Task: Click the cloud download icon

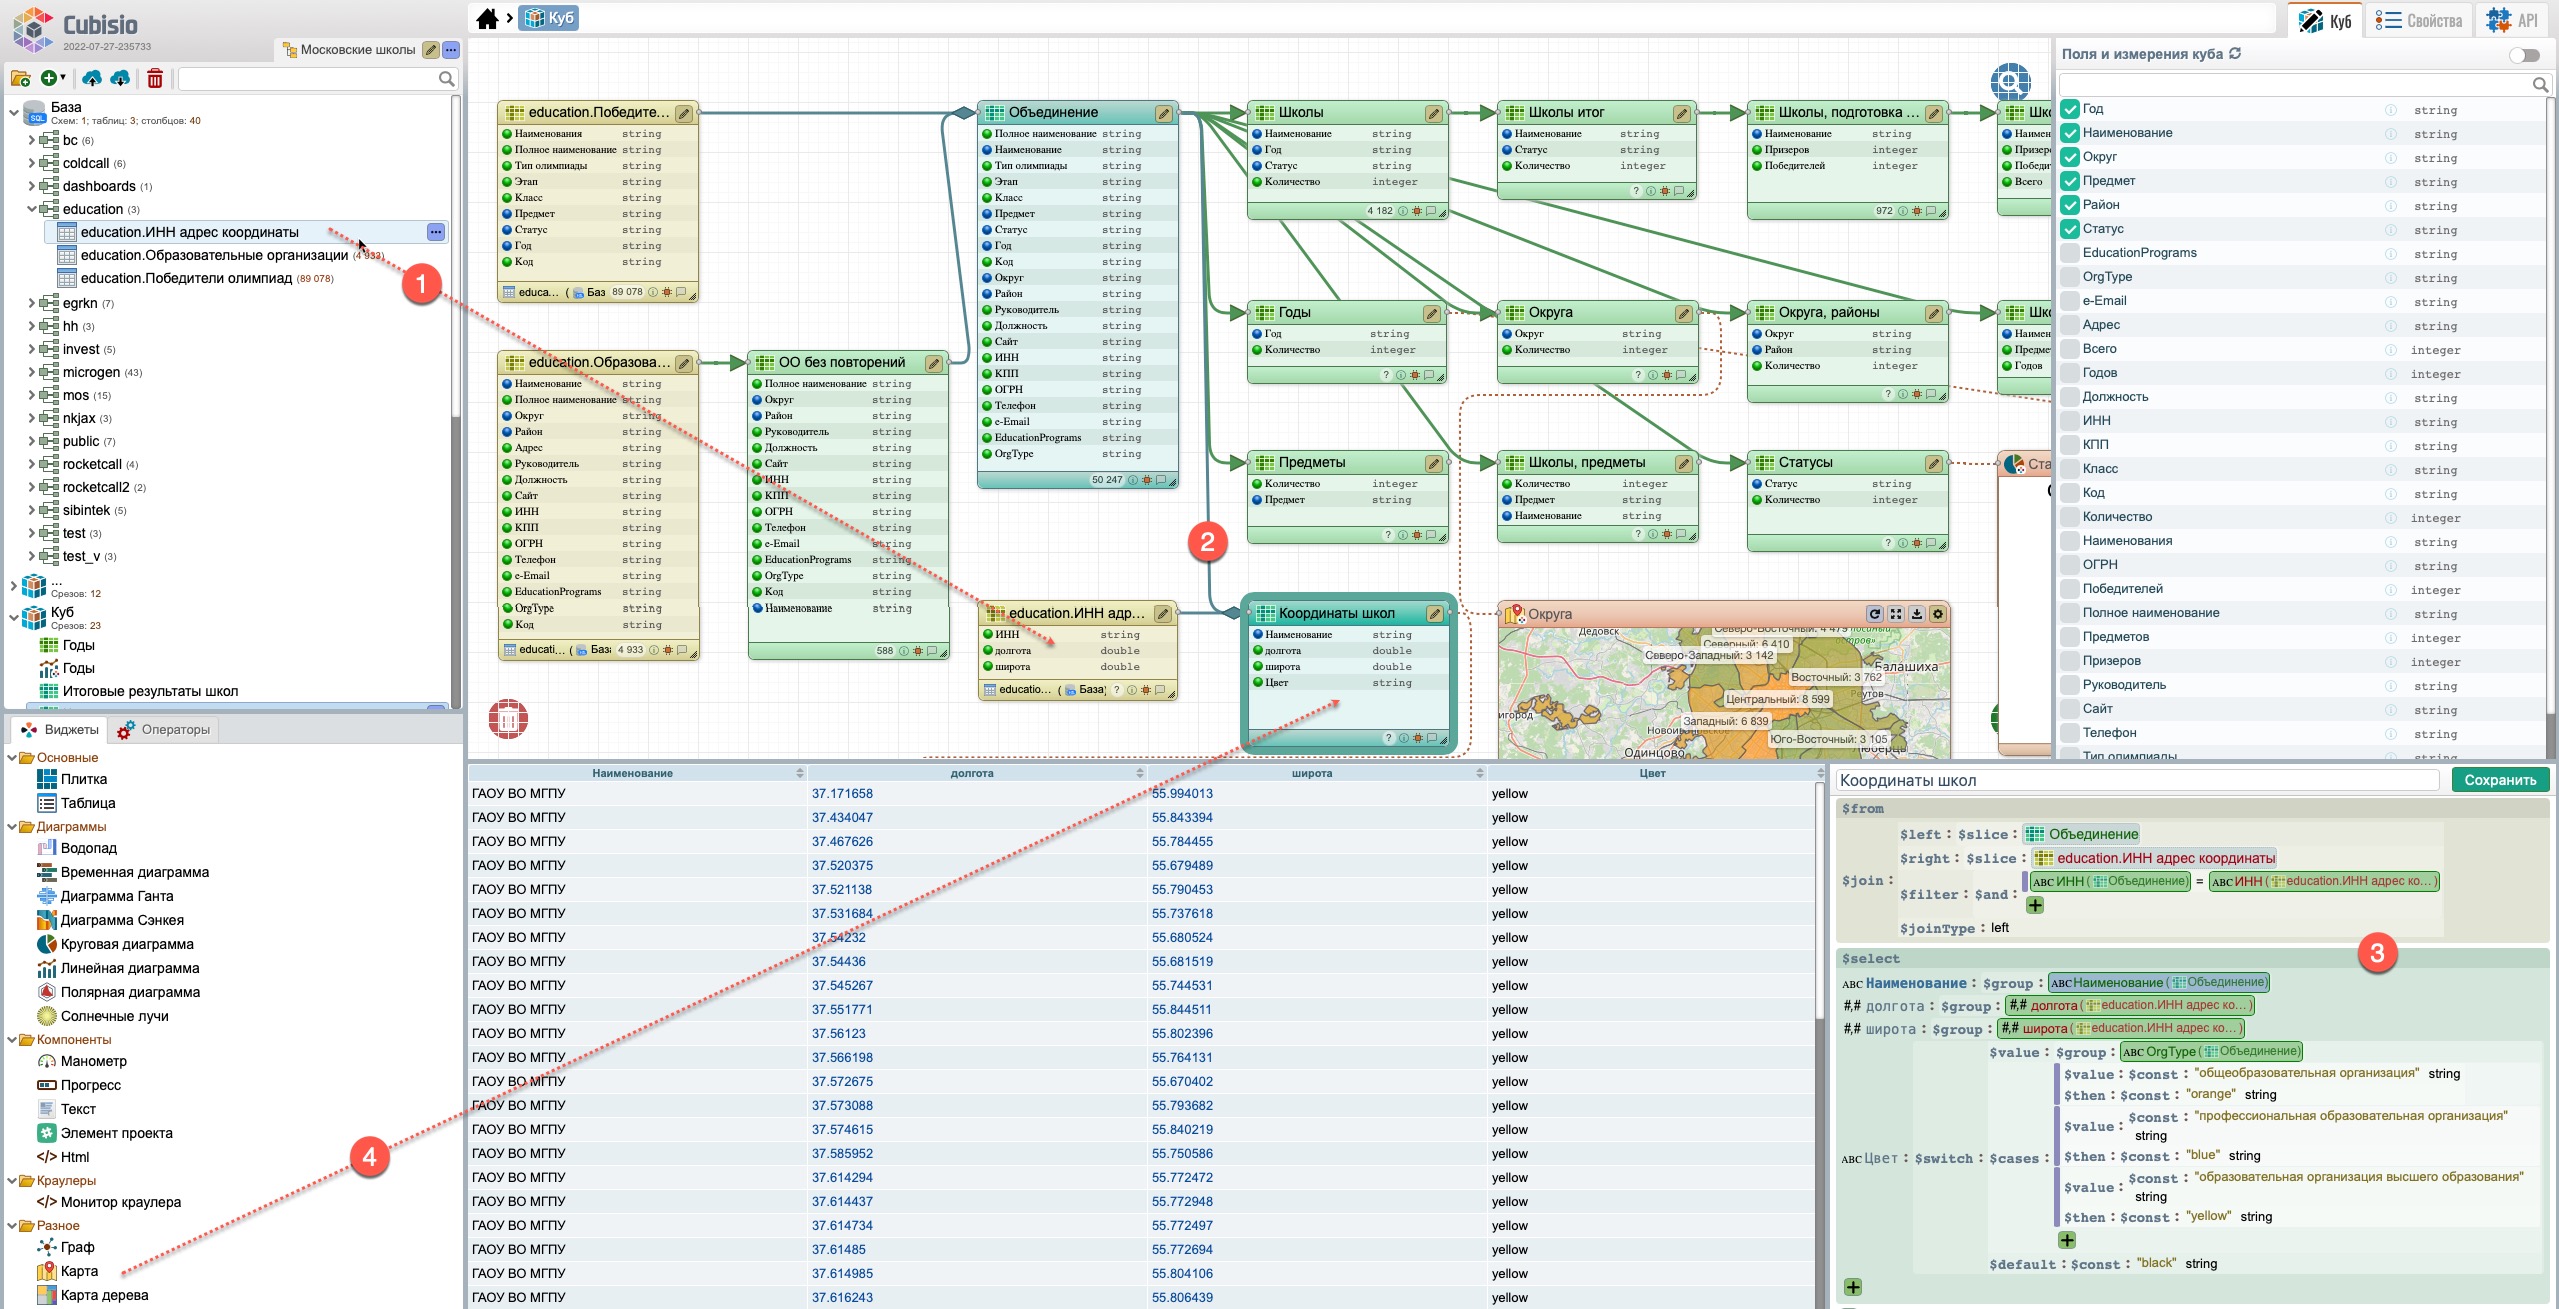Action: coord(120,78)
